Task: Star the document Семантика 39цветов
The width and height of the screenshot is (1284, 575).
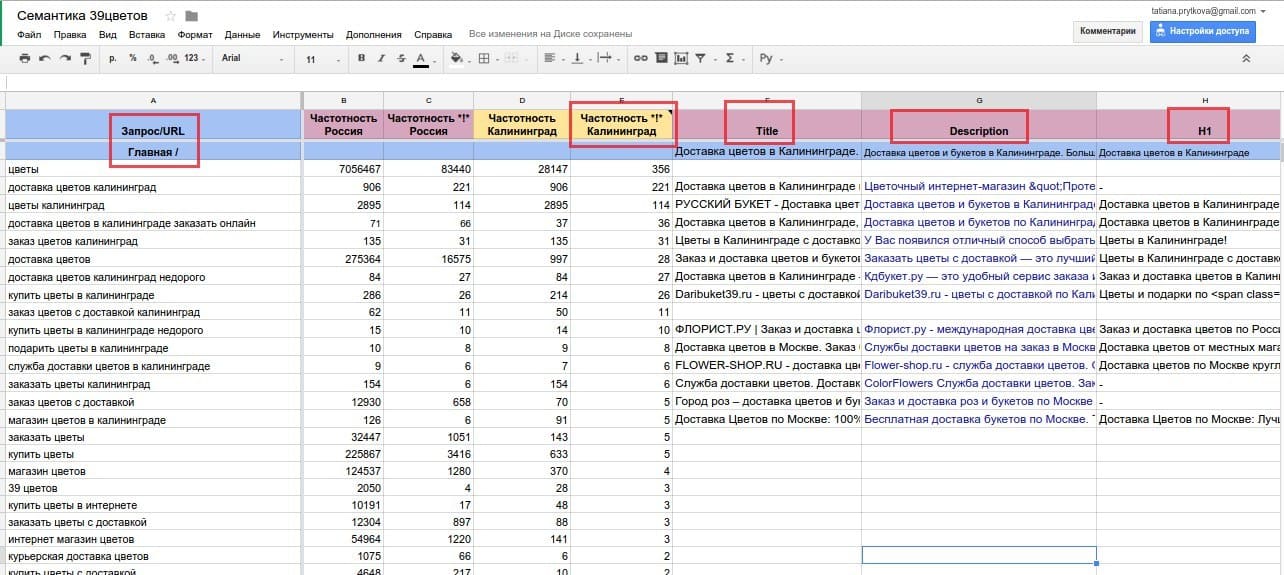Action: pyautogui.click(x=171, y=16)
